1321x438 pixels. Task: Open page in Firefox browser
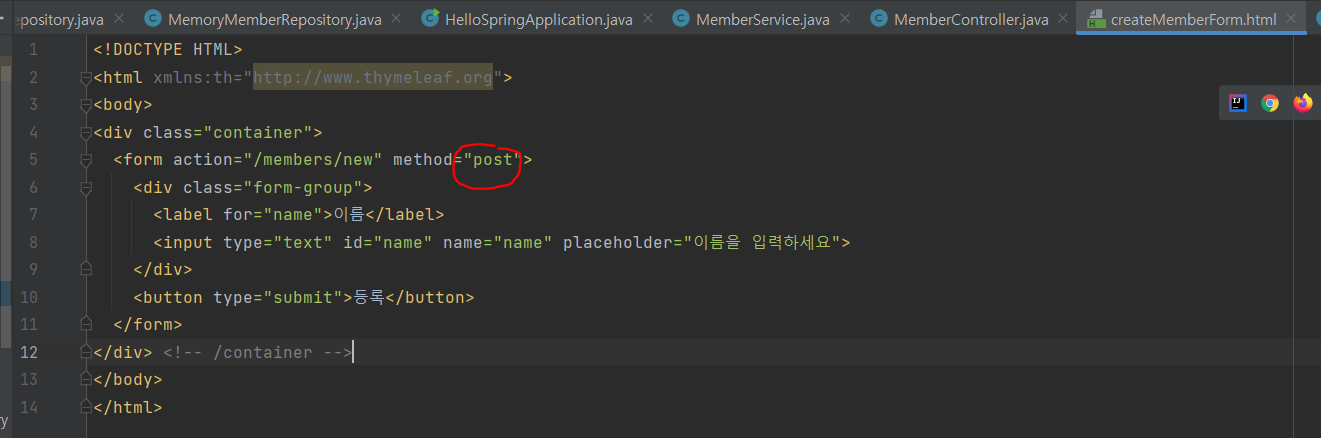[x=1302, y=103]
